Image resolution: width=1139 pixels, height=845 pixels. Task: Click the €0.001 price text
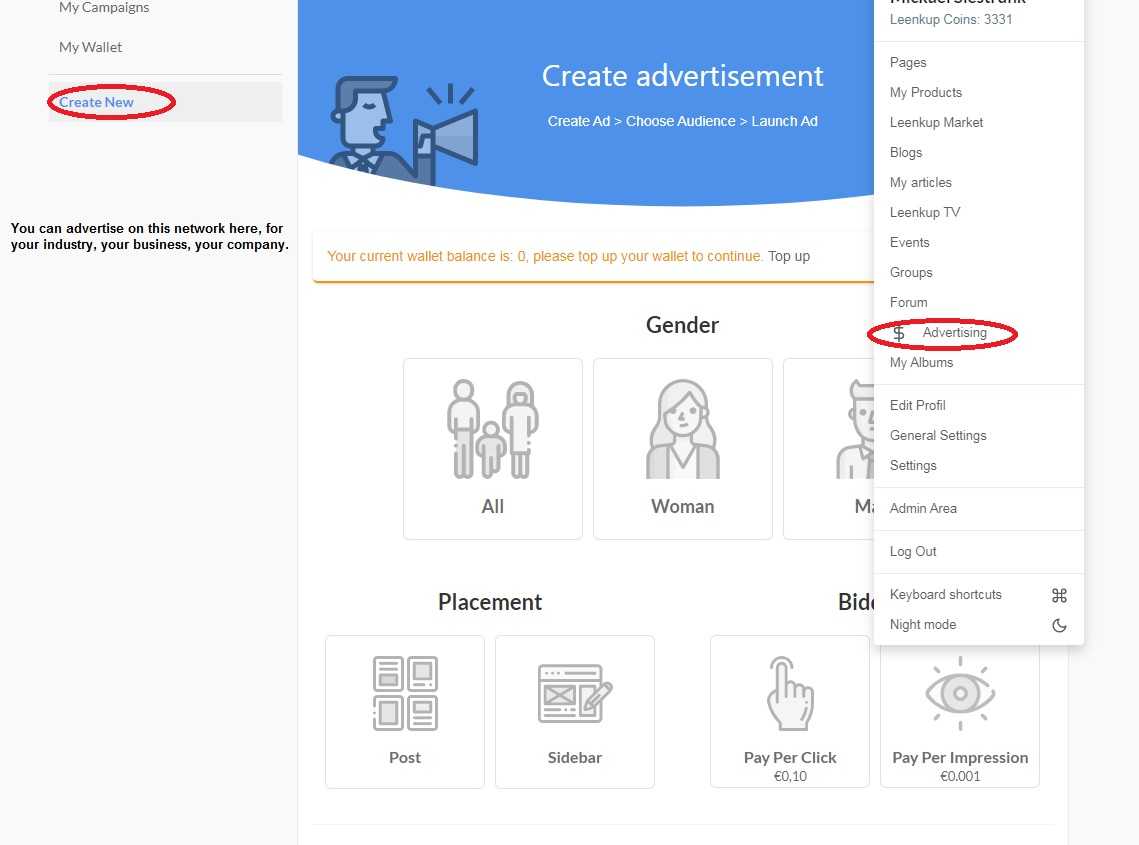(960, 777)
